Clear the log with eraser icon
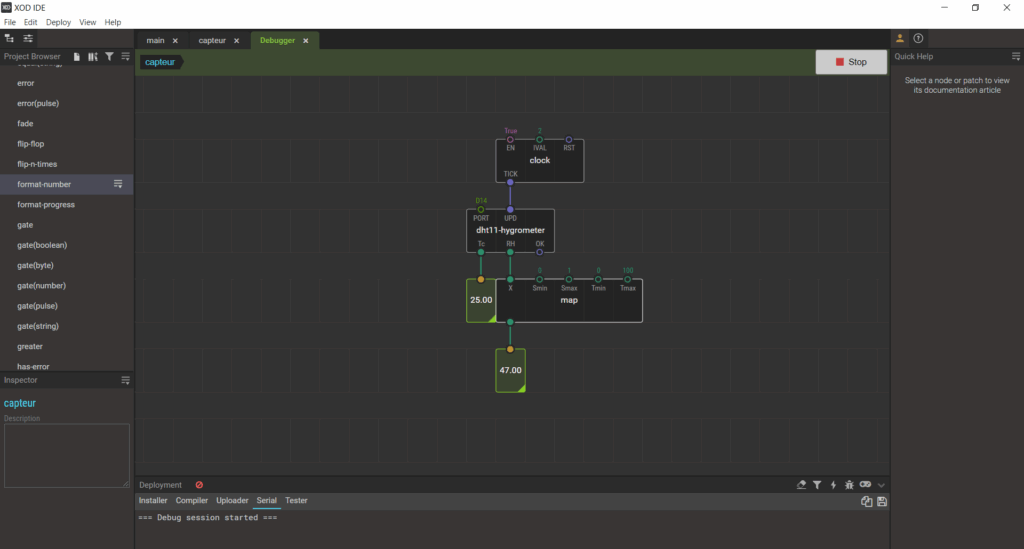This screenshot has height=549, width=1024. coord(801,484)
